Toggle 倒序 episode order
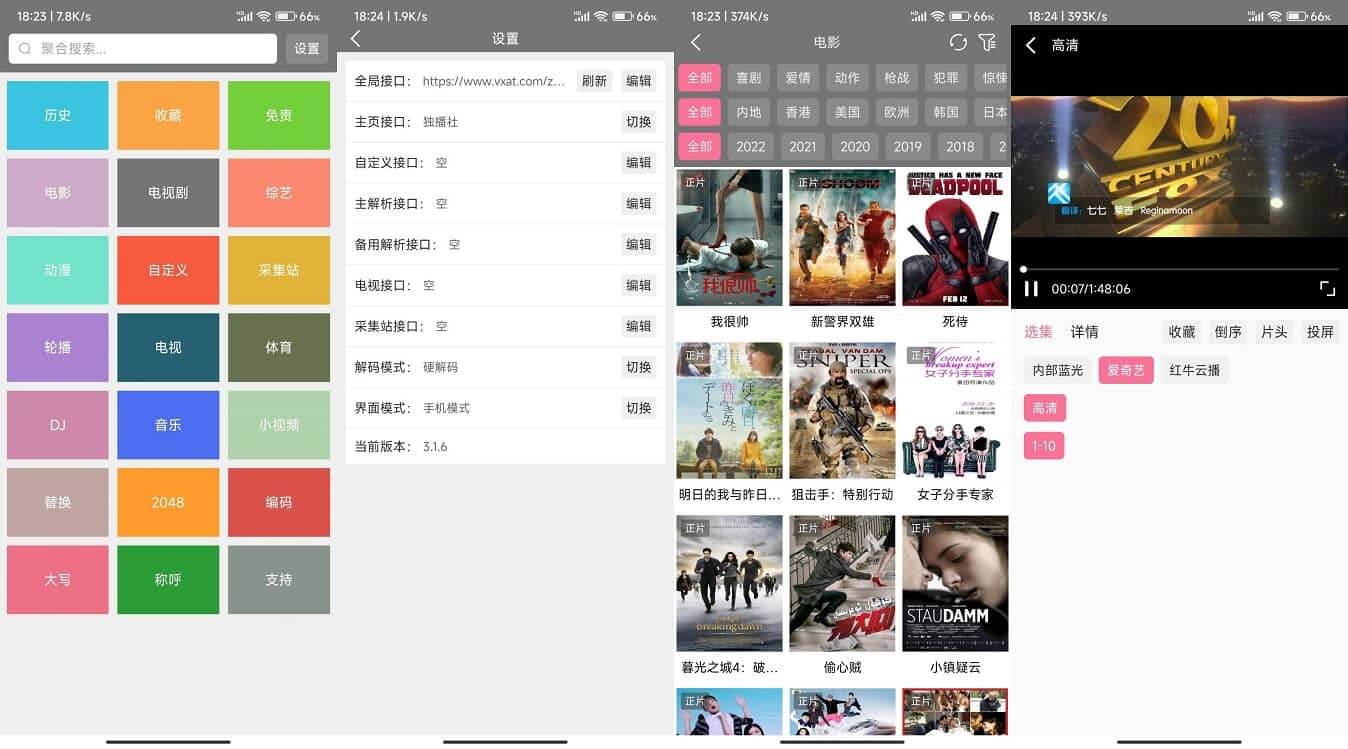This screenshot has width=1348, height=749. point(1228,332)
